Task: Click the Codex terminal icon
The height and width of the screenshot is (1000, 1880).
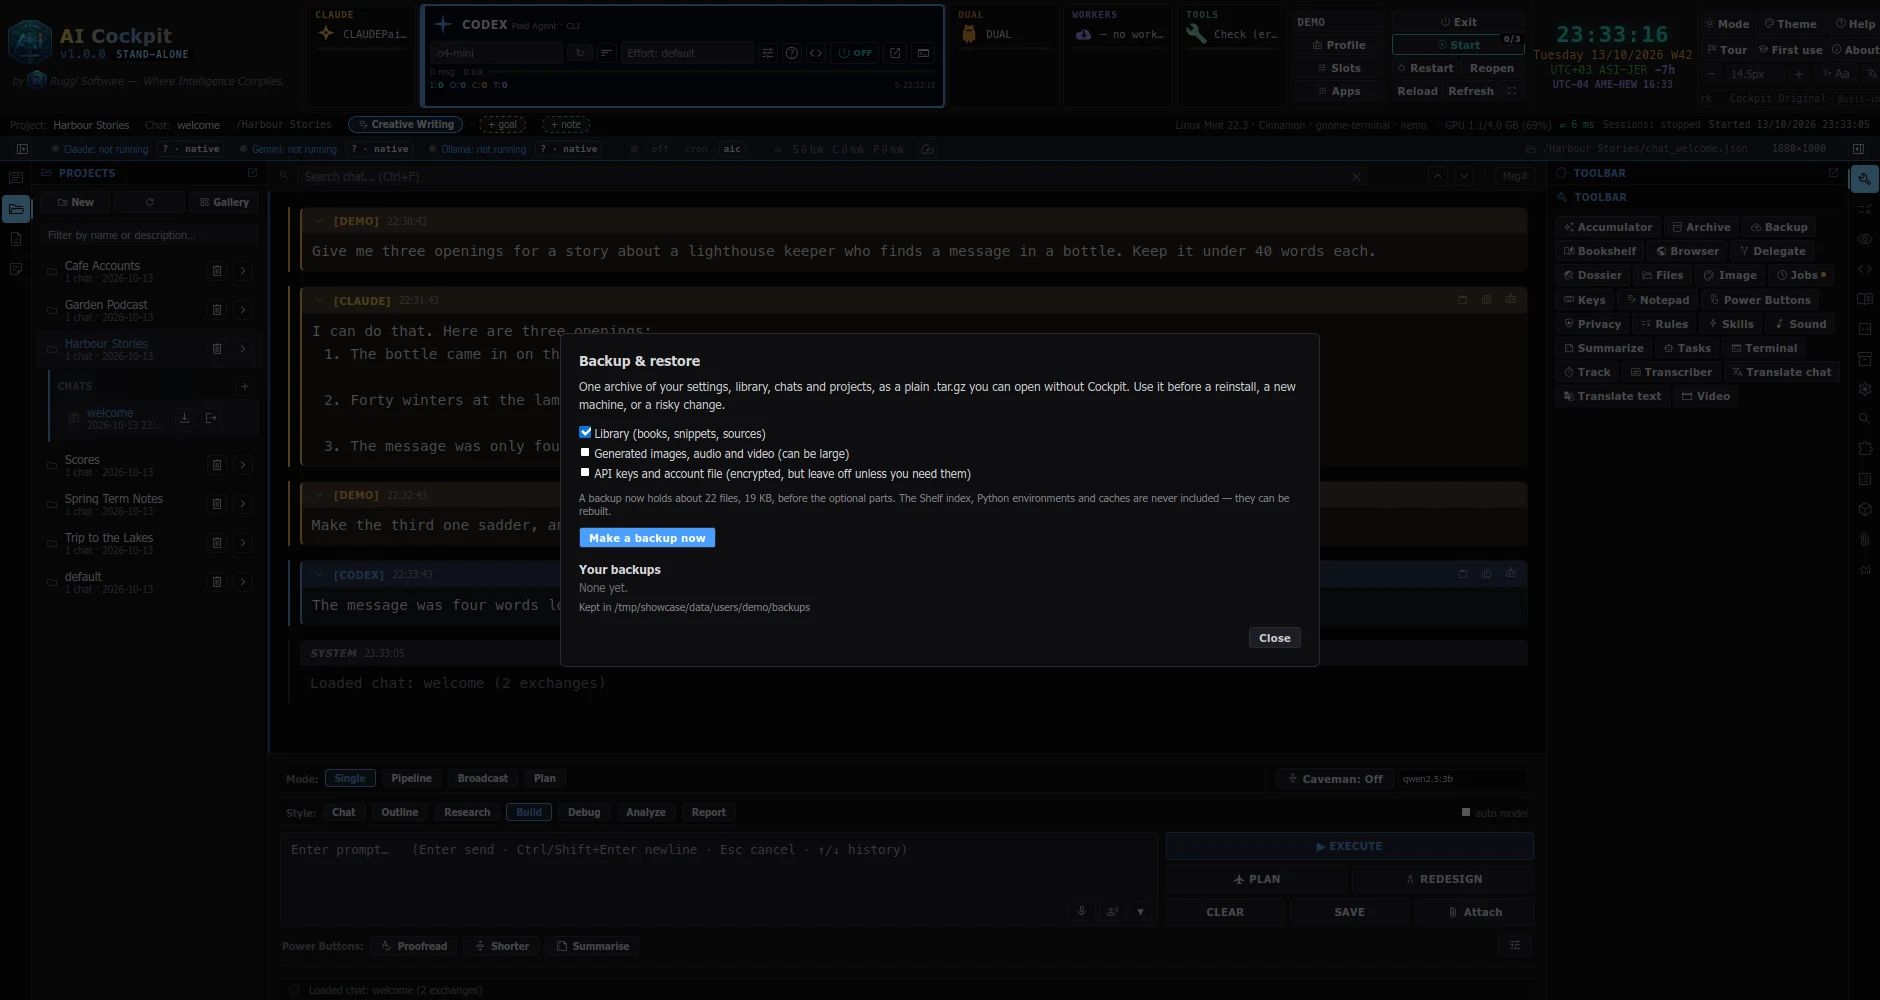Action: point(923,53)
